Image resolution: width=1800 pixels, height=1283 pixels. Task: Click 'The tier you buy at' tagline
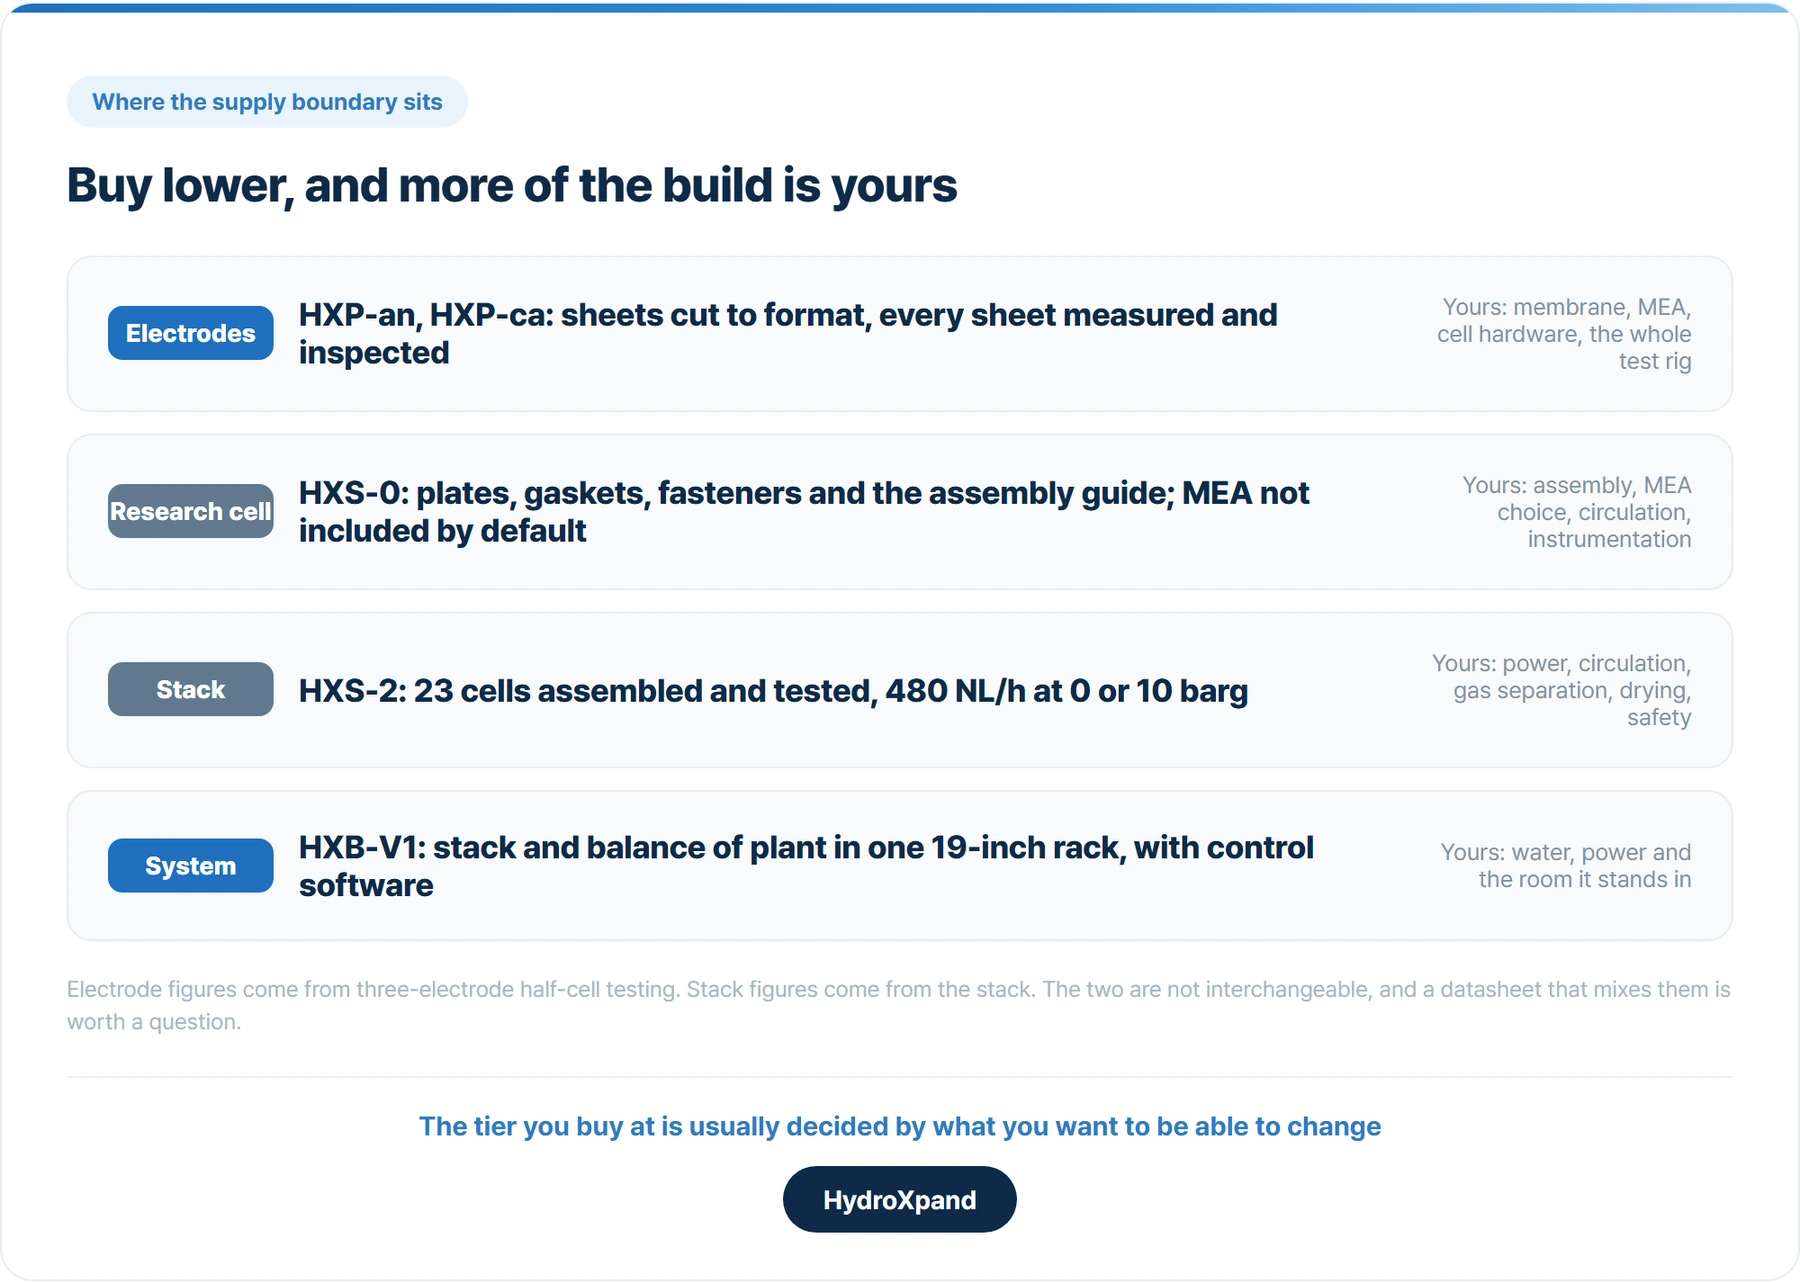coord(900,1126)
